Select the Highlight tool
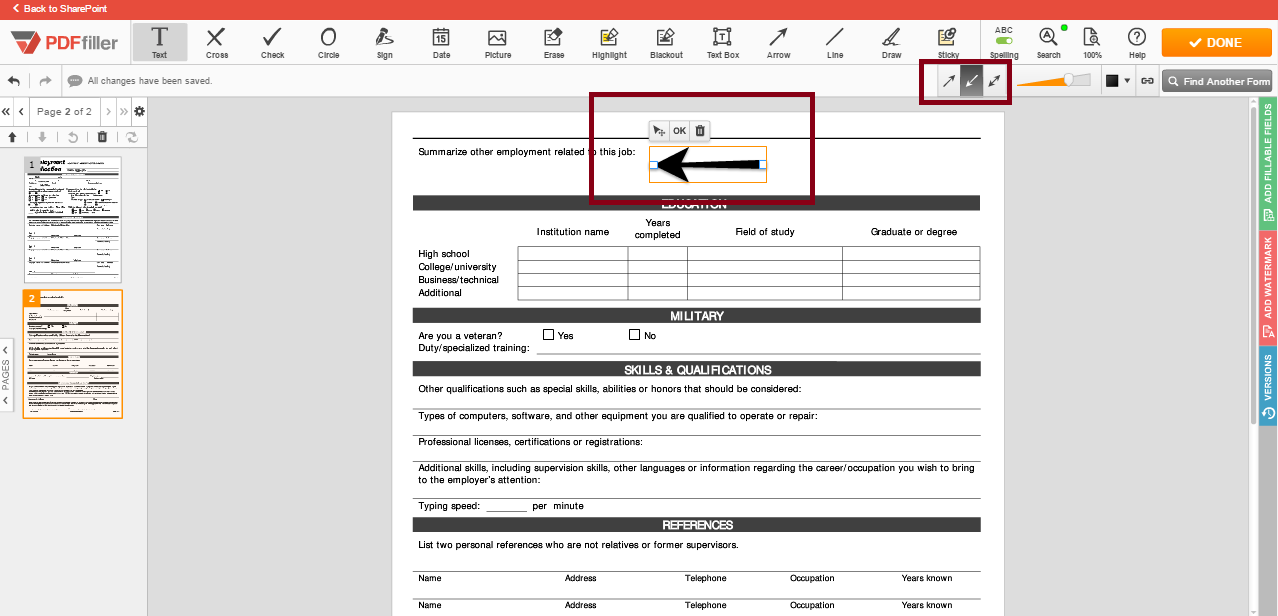 (x=609, y=42)
